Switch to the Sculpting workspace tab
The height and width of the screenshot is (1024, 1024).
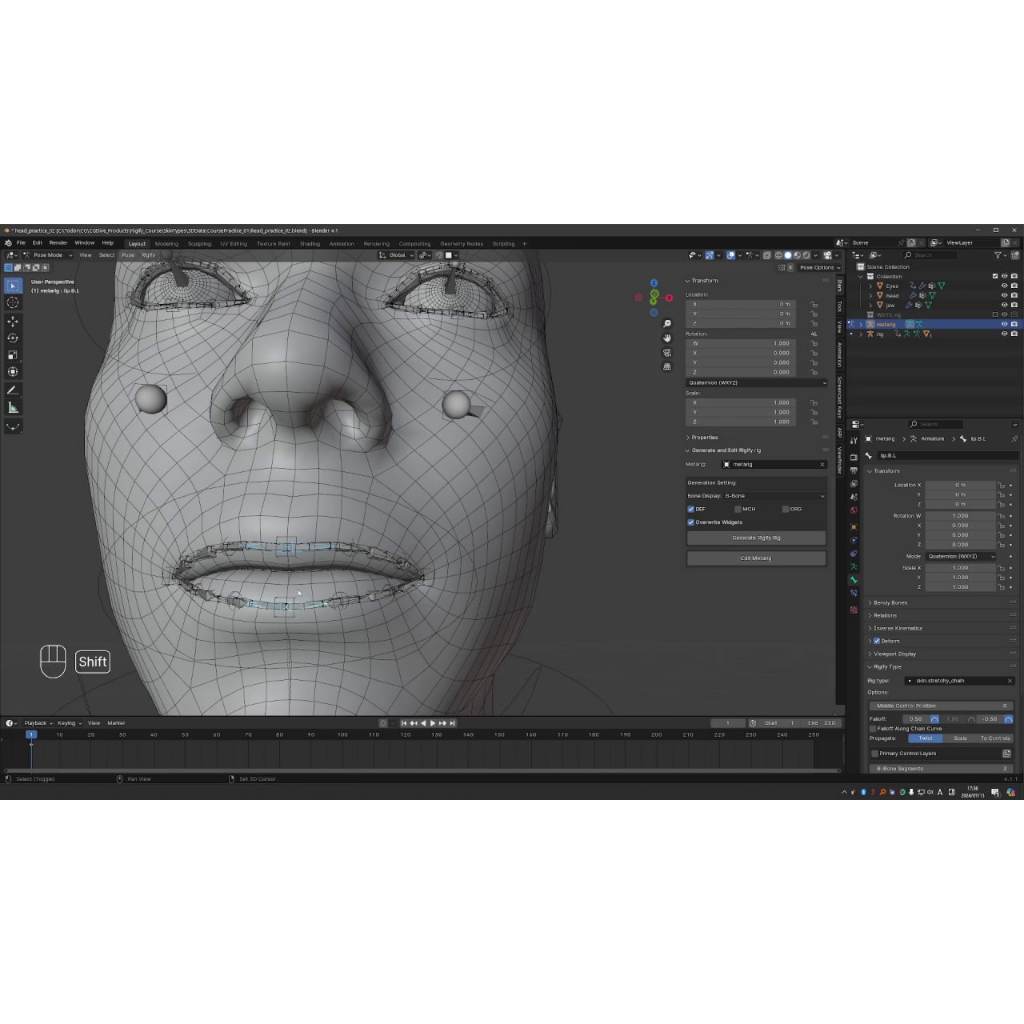click(x=200, y=243)
